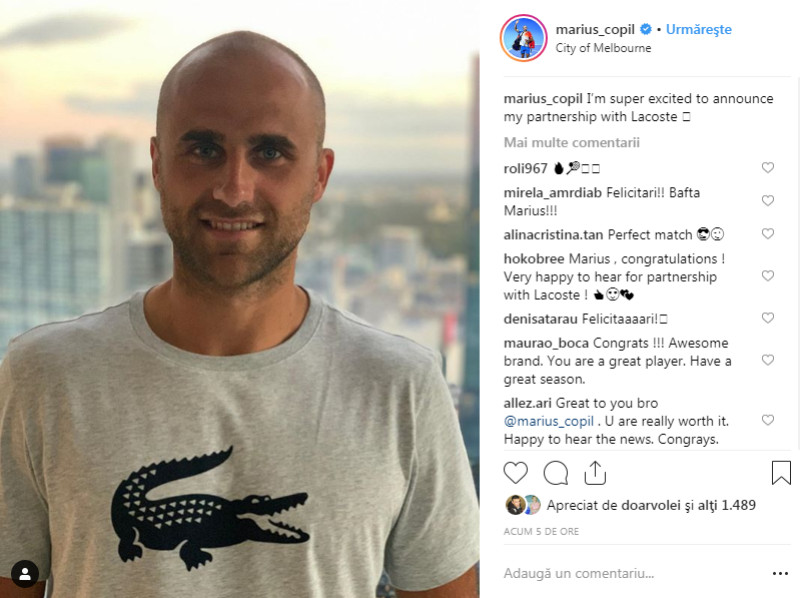Save the post with the bookmark icon
This screenshot has width=800, height=598.
point(781,472)
